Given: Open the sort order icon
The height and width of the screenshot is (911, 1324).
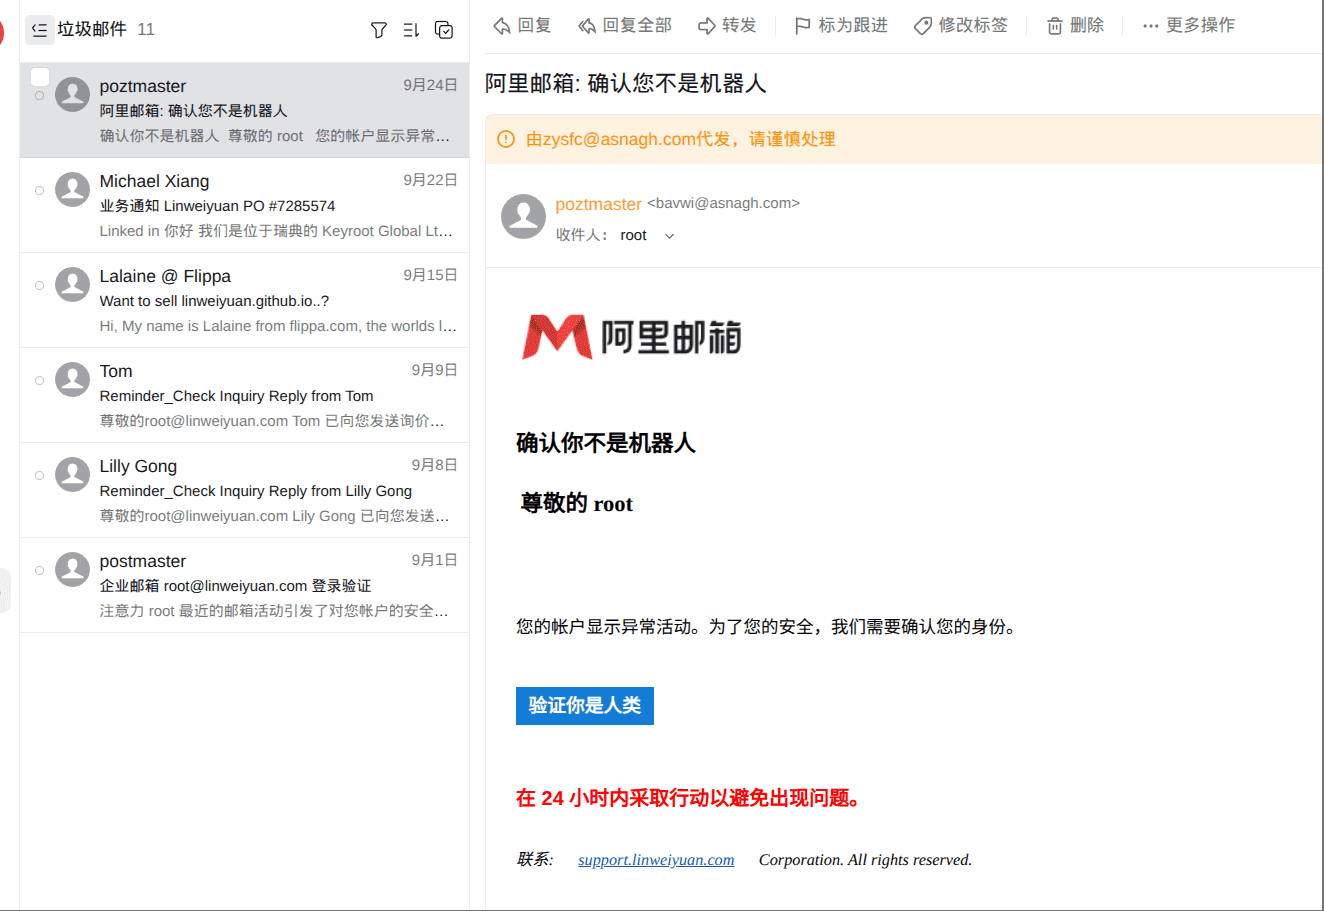Looking at the screenshot, I should click(x=411, y=30).
